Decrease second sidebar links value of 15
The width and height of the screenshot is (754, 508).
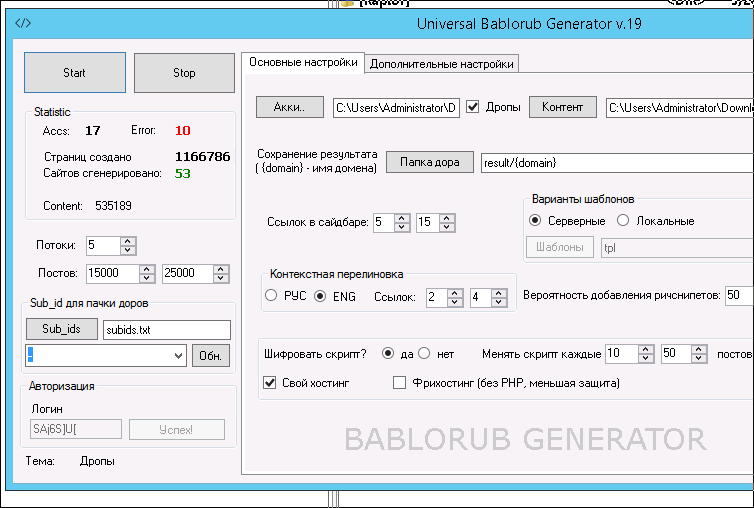[447, 227]
